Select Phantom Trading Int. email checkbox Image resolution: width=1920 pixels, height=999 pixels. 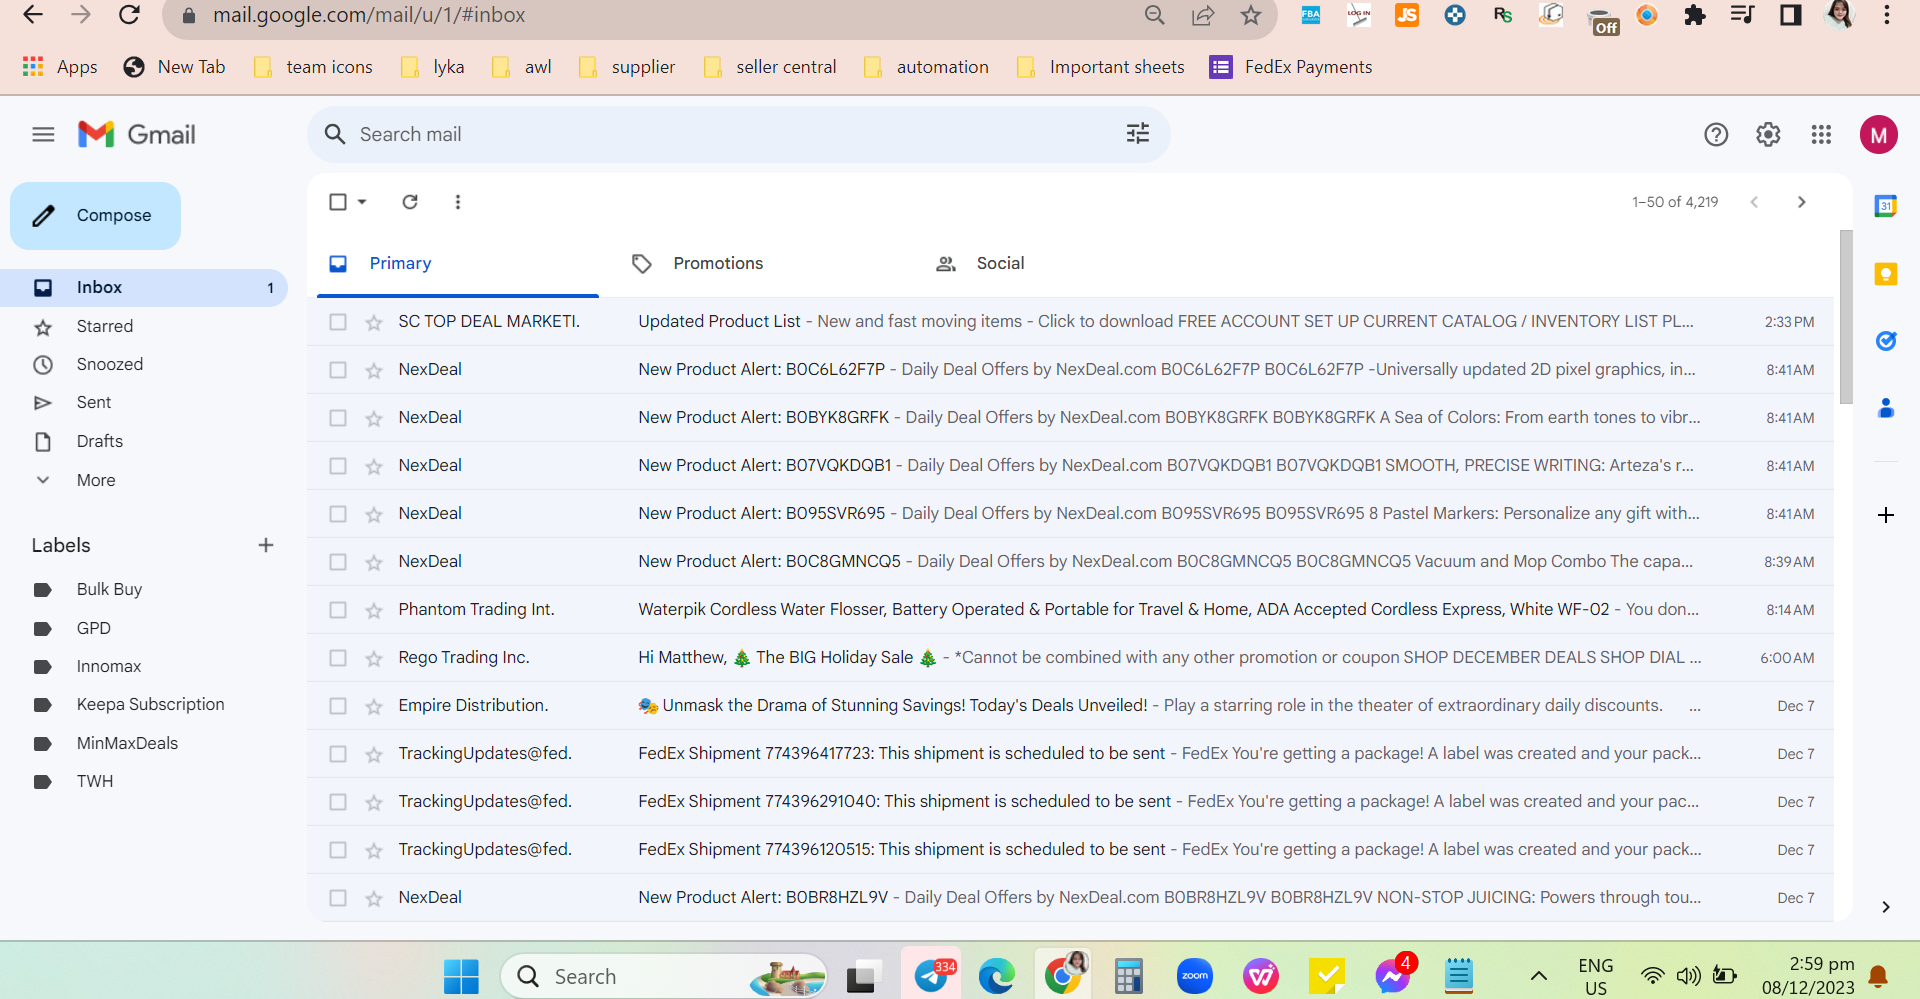click(x=338, y=610)
